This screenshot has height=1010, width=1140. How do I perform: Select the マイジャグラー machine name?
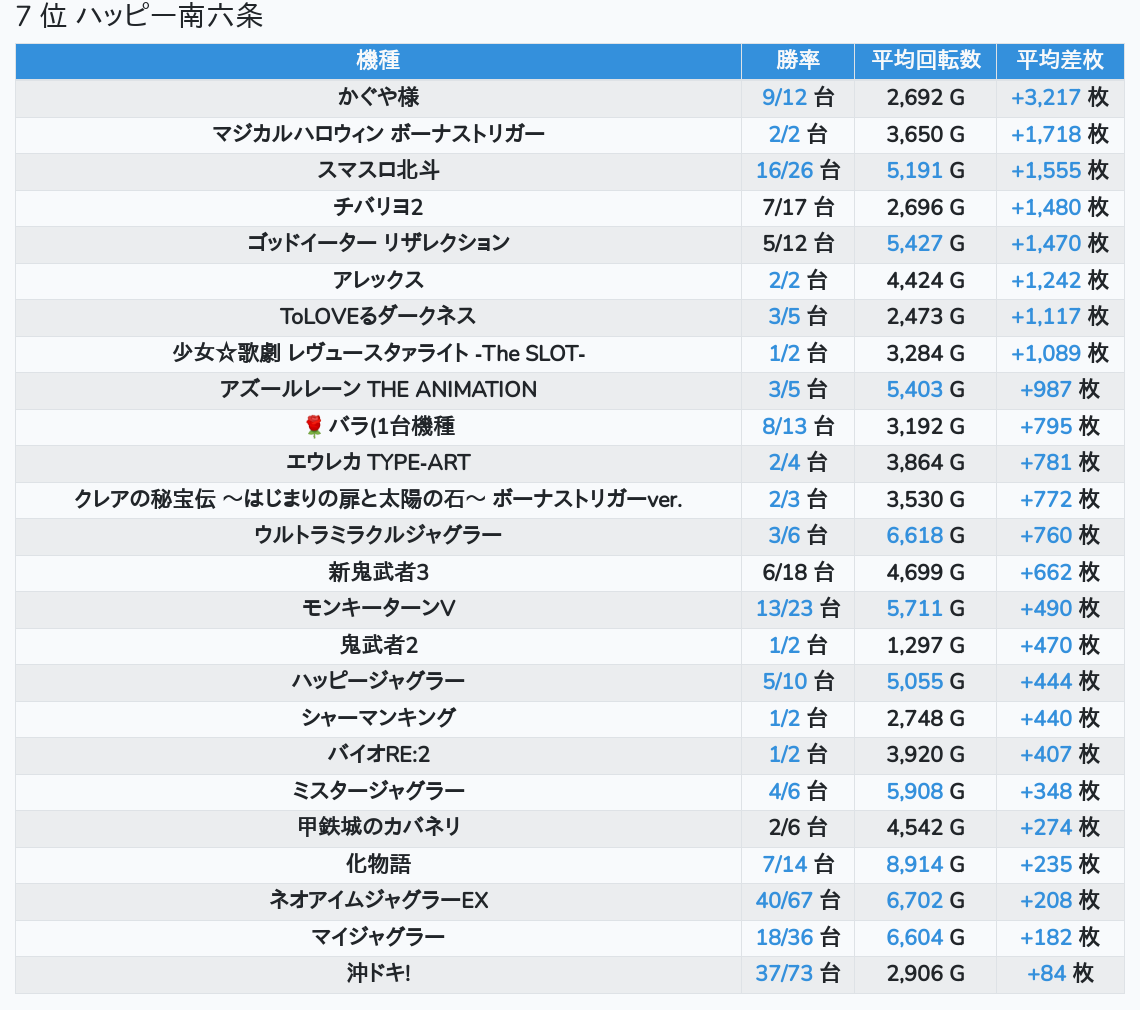378,937
